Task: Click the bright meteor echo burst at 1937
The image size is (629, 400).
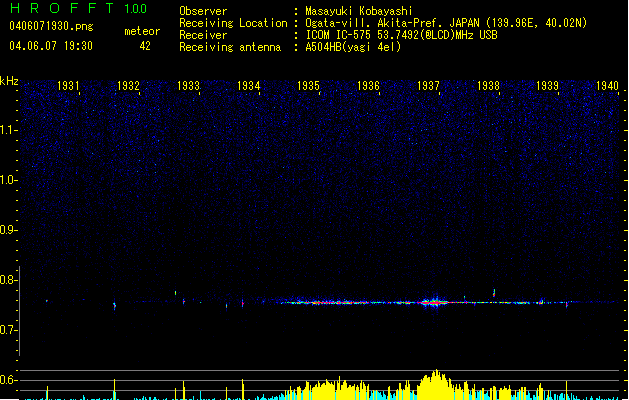Action: [x=434, y=302]
